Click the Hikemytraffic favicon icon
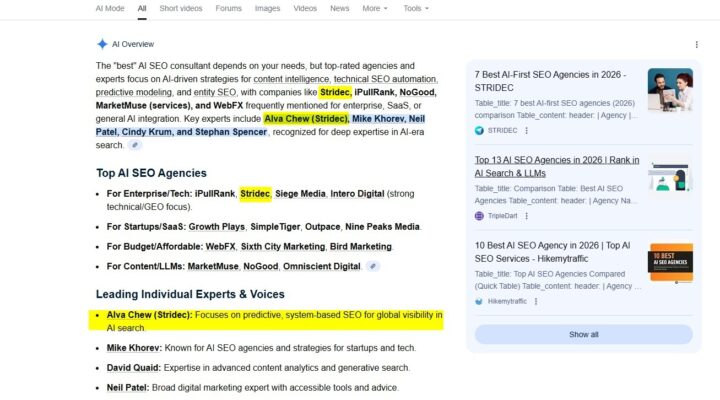Screen dimensions: 720x400 coord(479,301)
